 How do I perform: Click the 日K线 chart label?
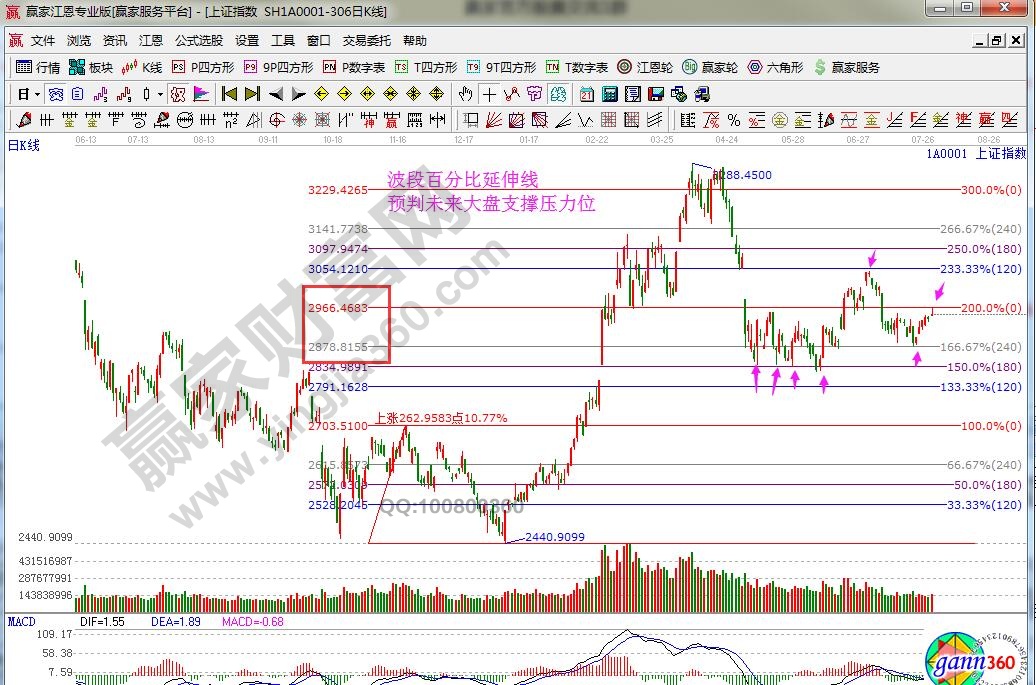pos(24,145)
